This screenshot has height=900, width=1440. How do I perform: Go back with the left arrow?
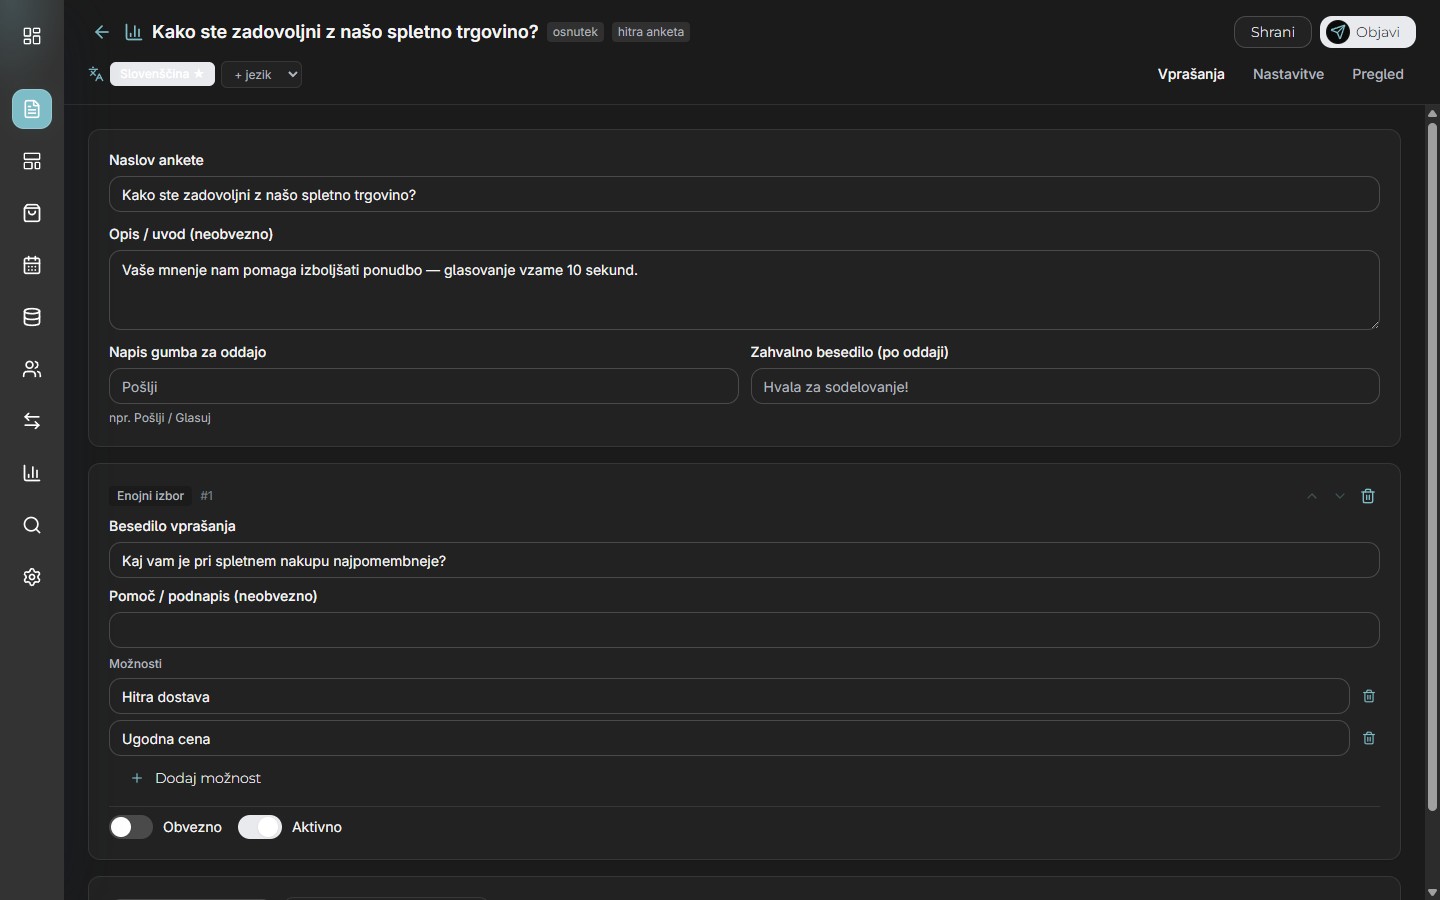coord(101,32)
